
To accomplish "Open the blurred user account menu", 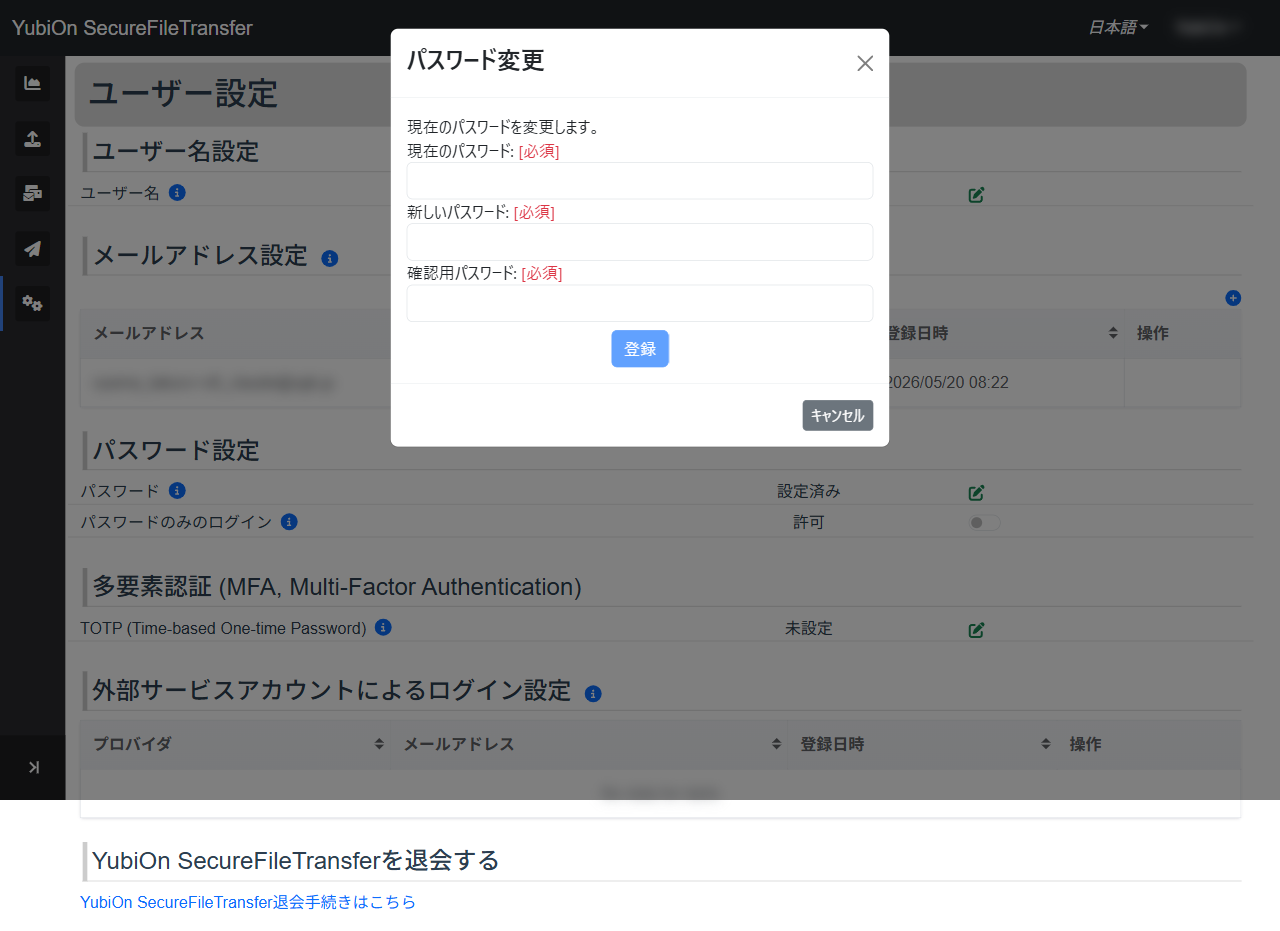I will click(x=1210, y=28).
